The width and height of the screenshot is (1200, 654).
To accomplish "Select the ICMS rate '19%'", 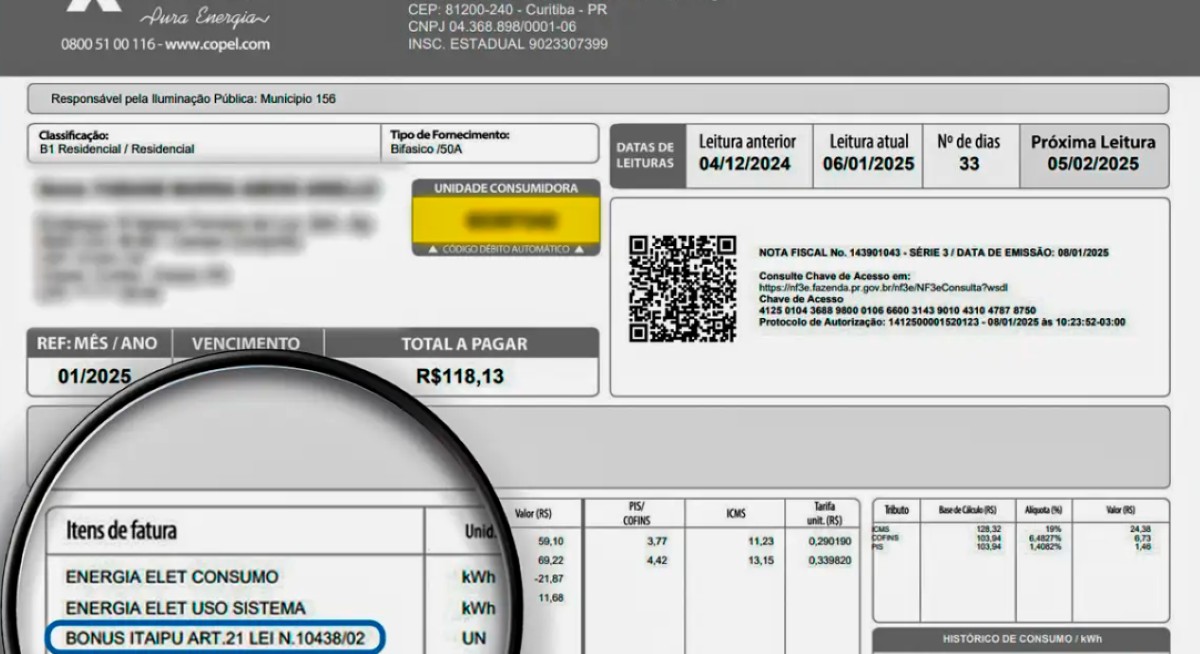I will click(x=1052, y=530).
